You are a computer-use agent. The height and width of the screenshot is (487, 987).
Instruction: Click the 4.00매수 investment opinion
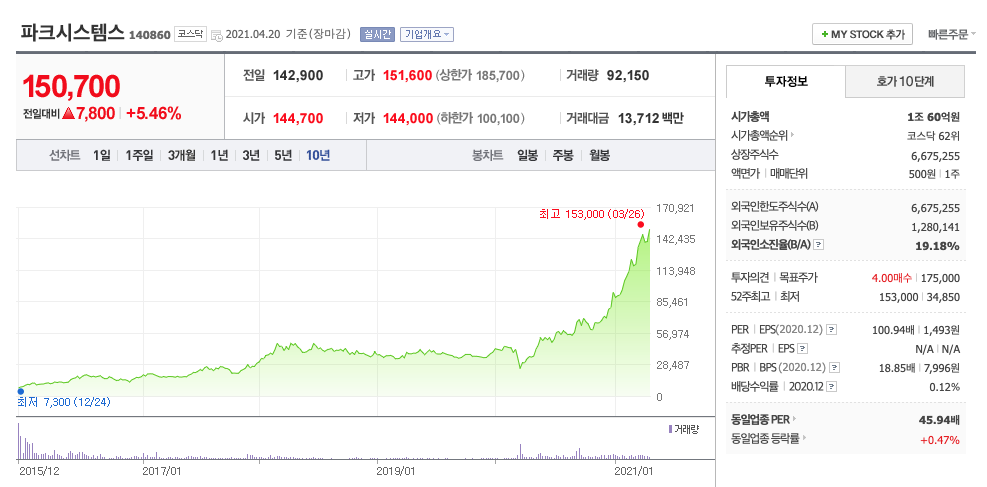click(893, 277)
